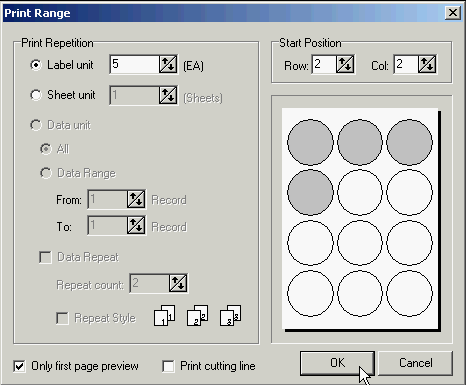The image size is (466, 385).
Task: Select repeat style icon numbered 1
Action: (165, 315)
